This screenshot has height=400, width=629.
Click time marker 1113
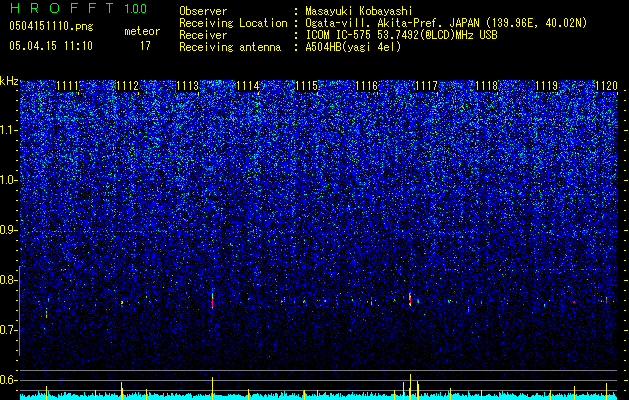click(187, 86)
